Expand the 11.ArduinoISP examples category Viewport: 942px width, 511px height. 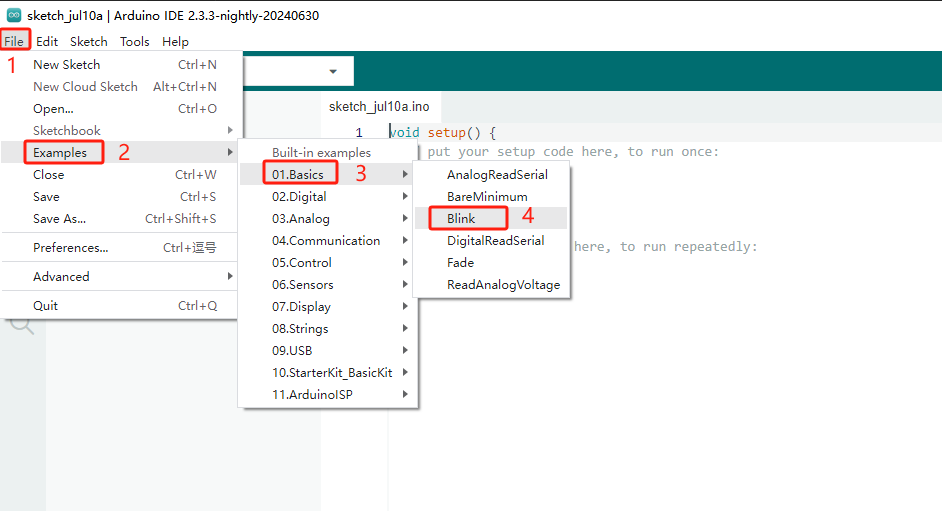tap(327, 395)
